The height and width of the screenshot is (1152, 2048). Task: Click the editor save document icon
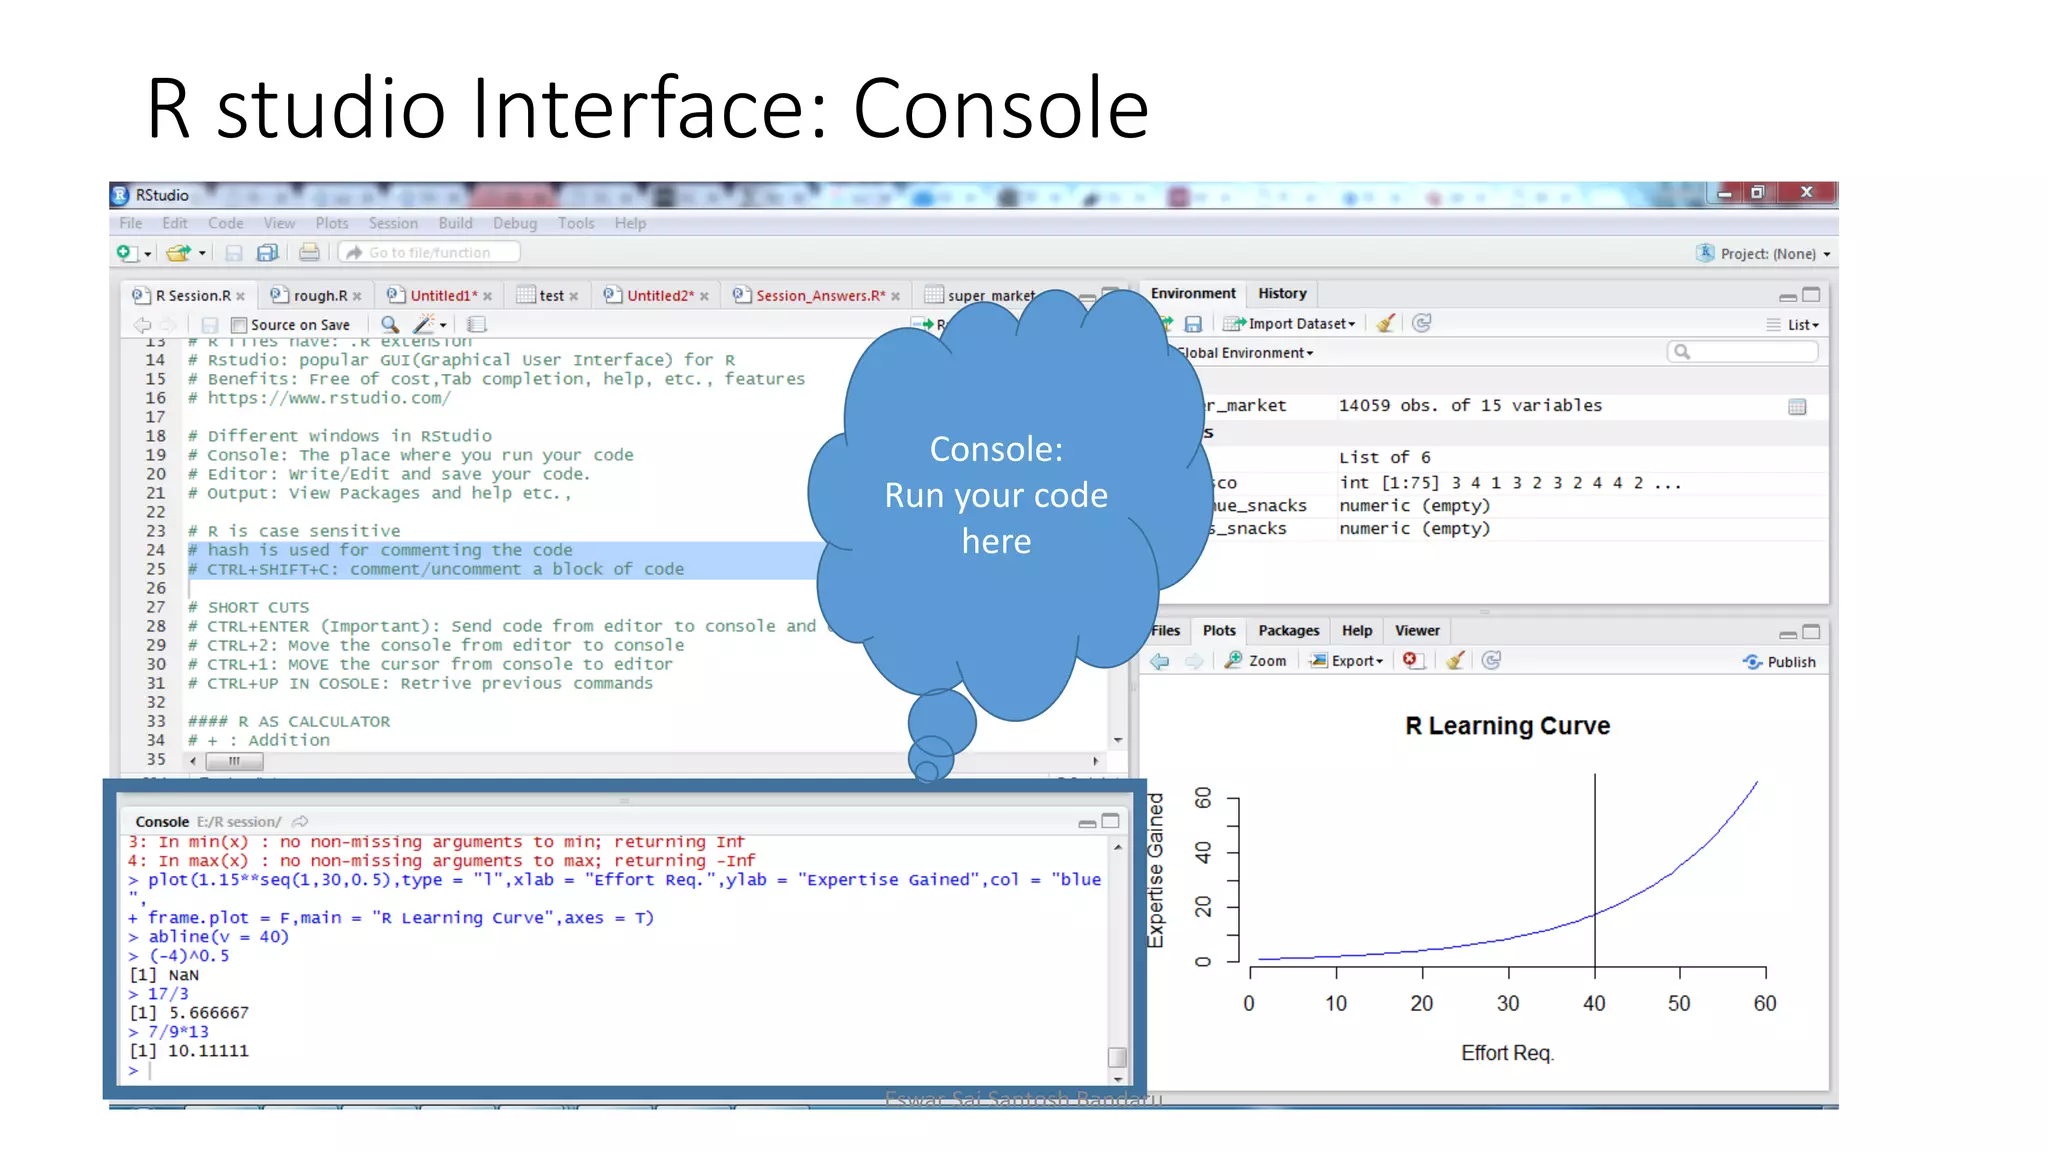coord(209,325)
